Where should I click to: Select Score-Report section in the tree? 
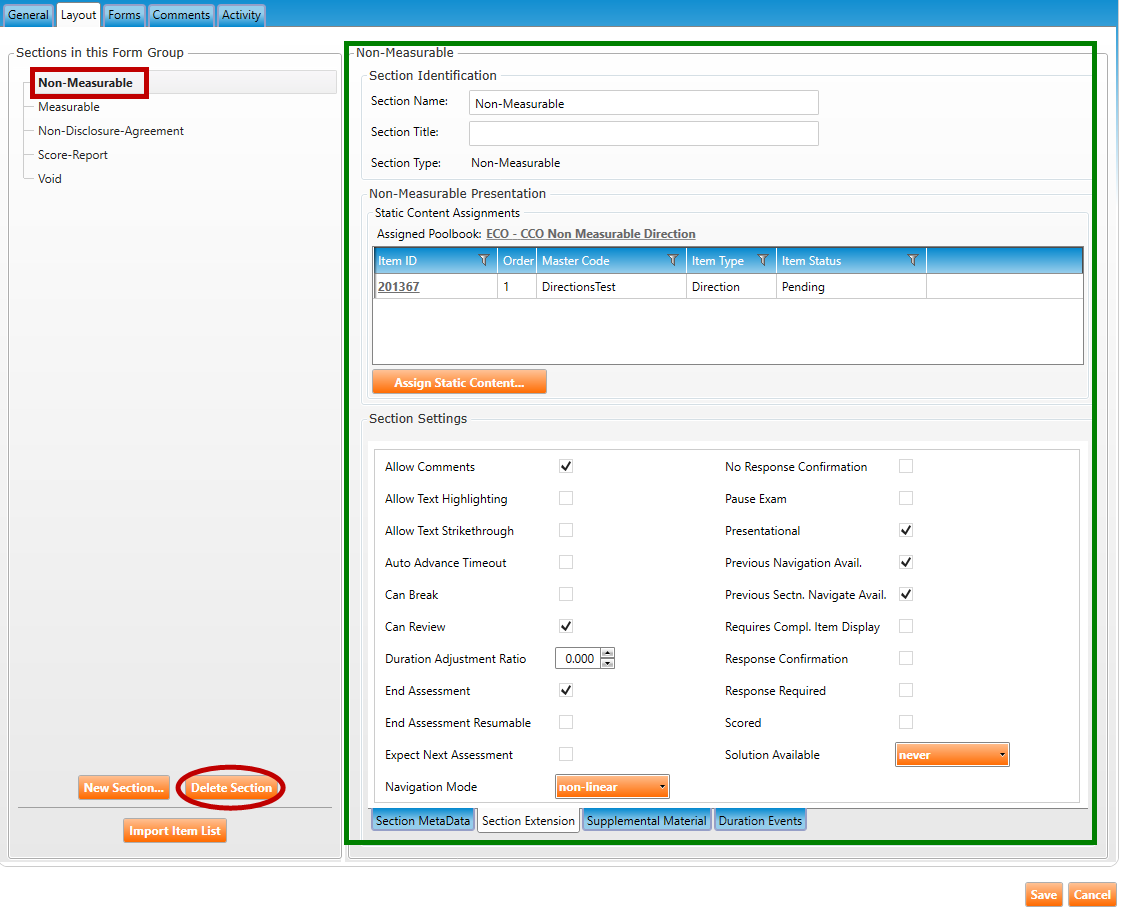[73, 155]
